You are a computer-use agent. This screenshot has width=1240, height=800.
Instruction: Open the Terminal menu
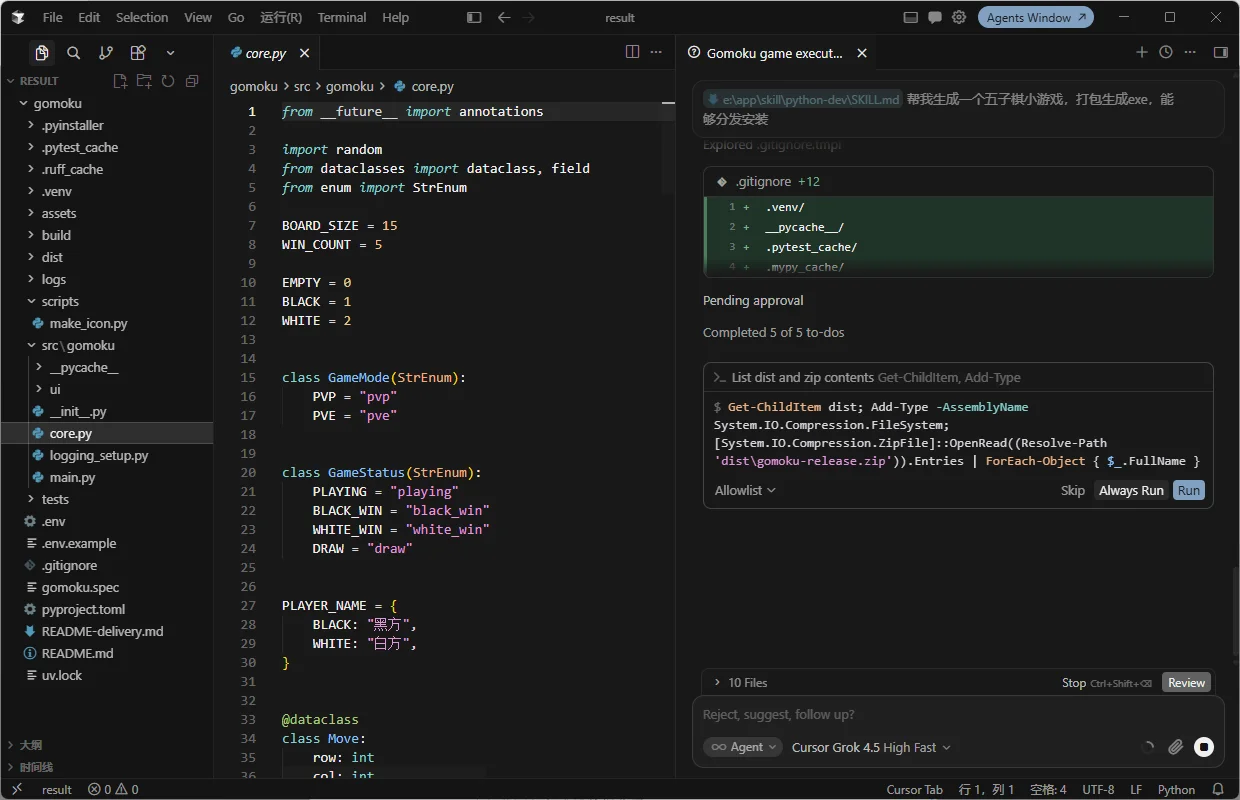click(x=341, y=17)
